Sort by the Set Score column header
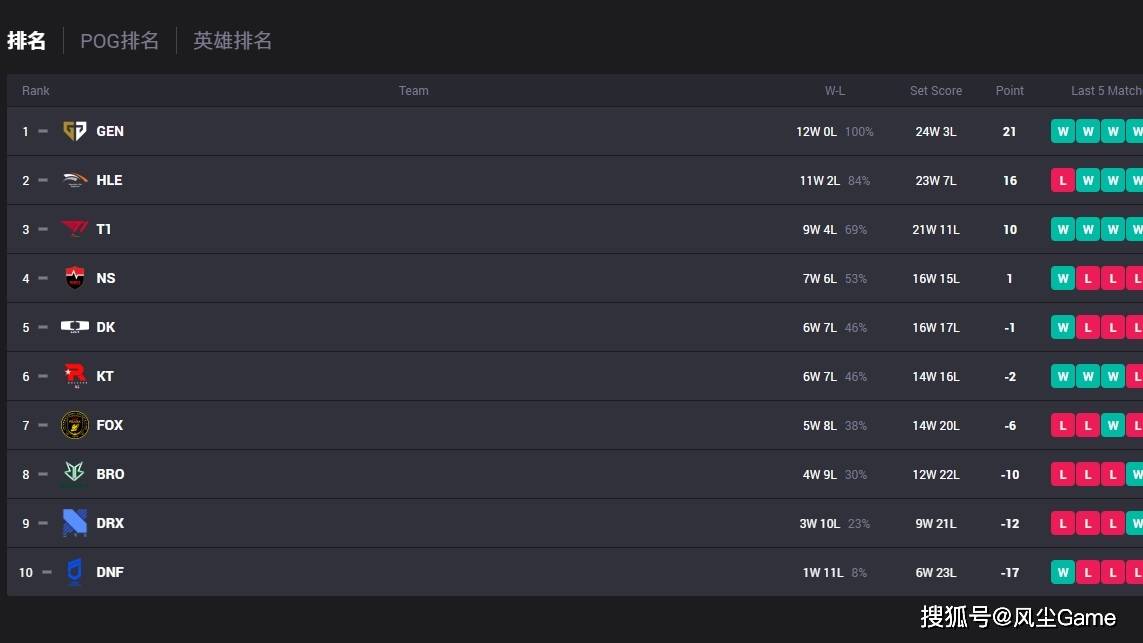 click(936, 90)
